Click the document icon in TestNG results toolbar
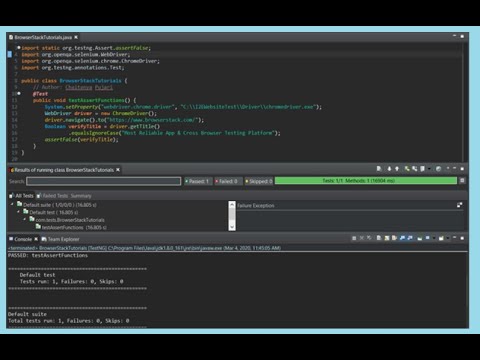This screenshot has width=480, height=360. click(379, 169)
